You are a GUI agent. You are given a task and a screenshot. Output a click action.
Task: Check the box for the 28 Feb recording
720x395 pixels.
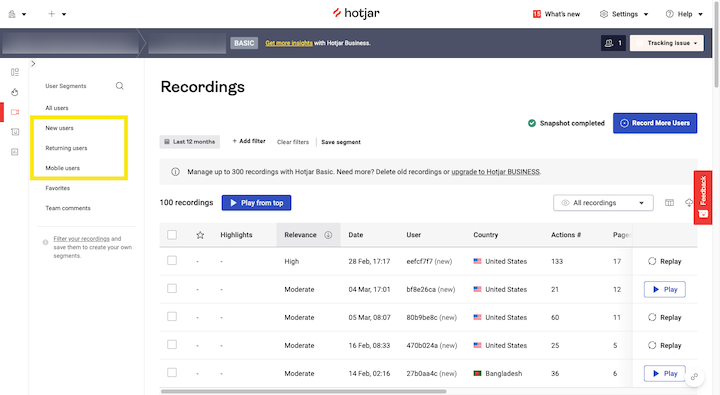(172, 260)
